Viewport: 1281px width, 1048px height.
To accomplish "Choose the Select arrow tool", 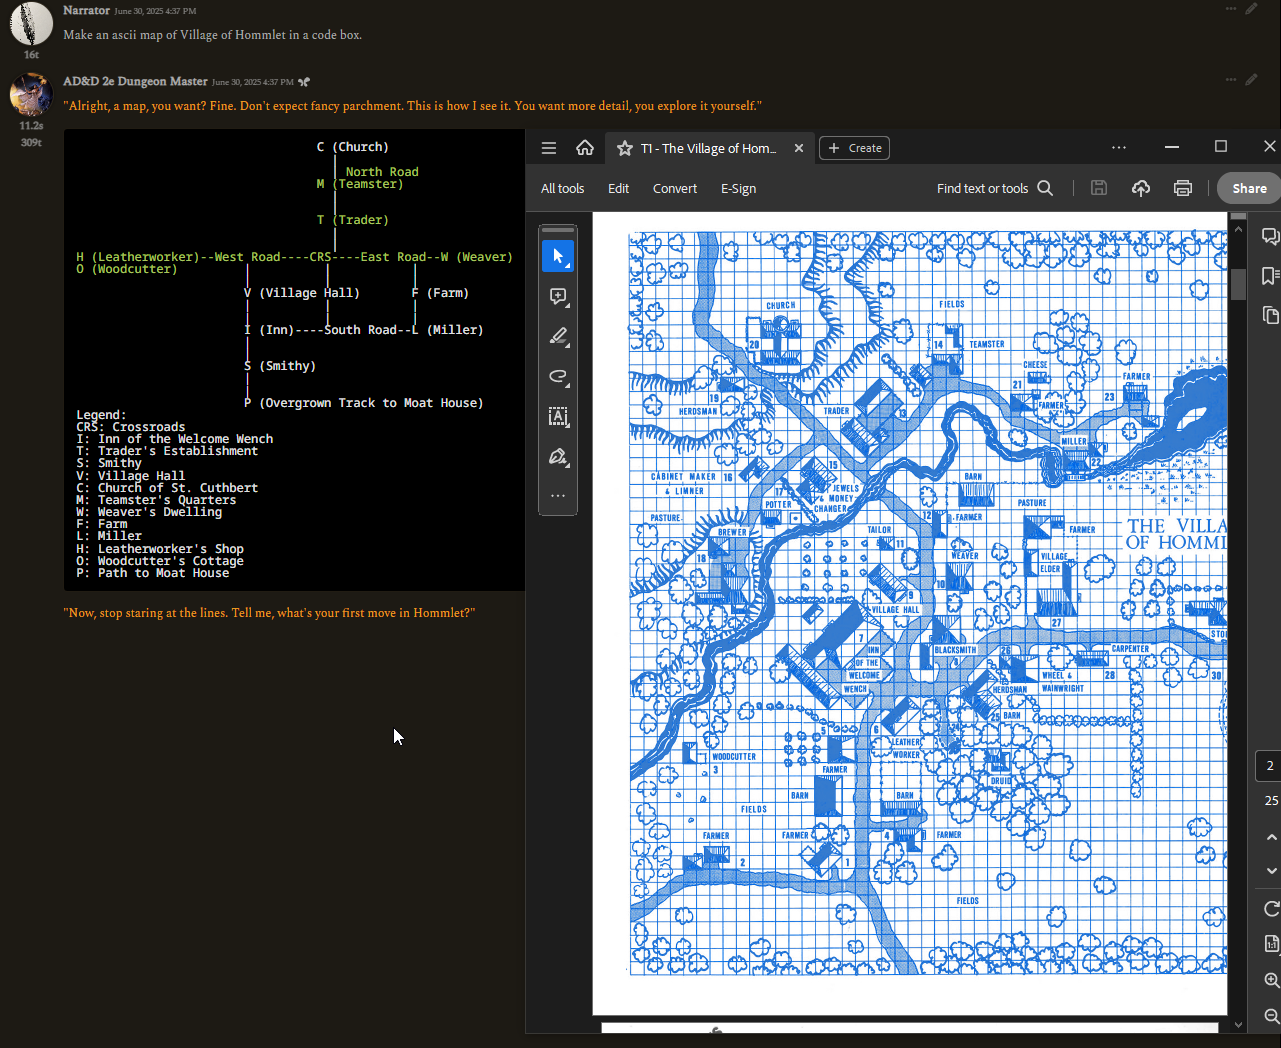I will point(558,256).
